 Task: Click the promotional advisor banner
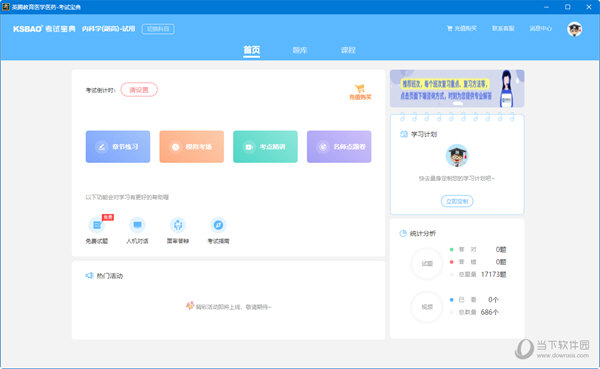[457, 88]
